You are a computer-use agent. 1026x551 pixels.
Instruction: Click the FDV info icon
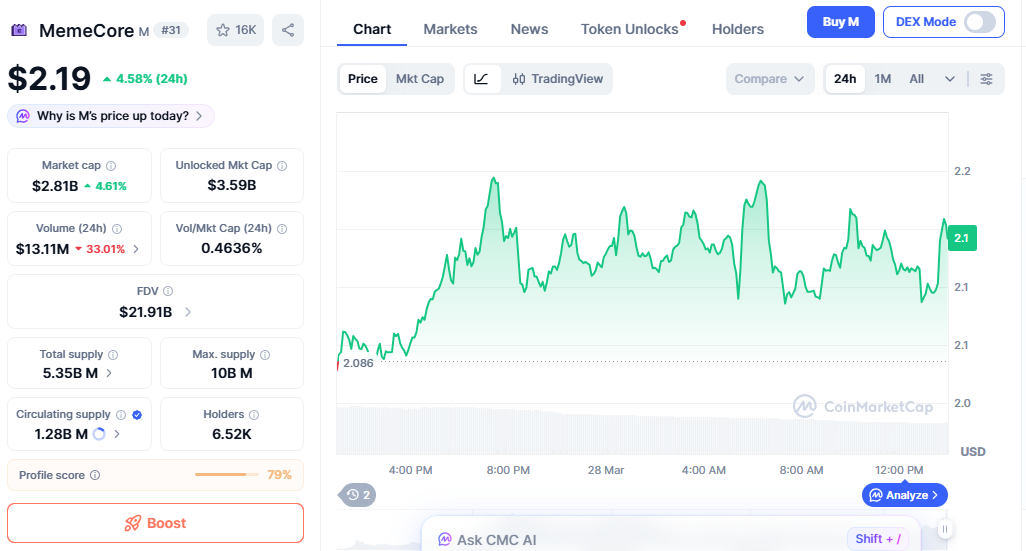pos(168,291)
